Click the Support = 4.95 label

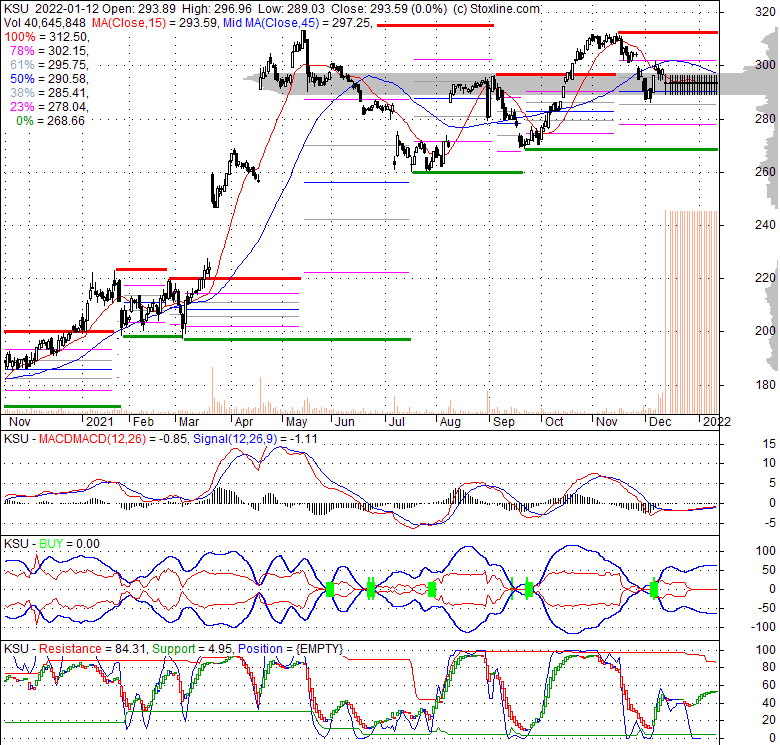[x=192, y=649]
